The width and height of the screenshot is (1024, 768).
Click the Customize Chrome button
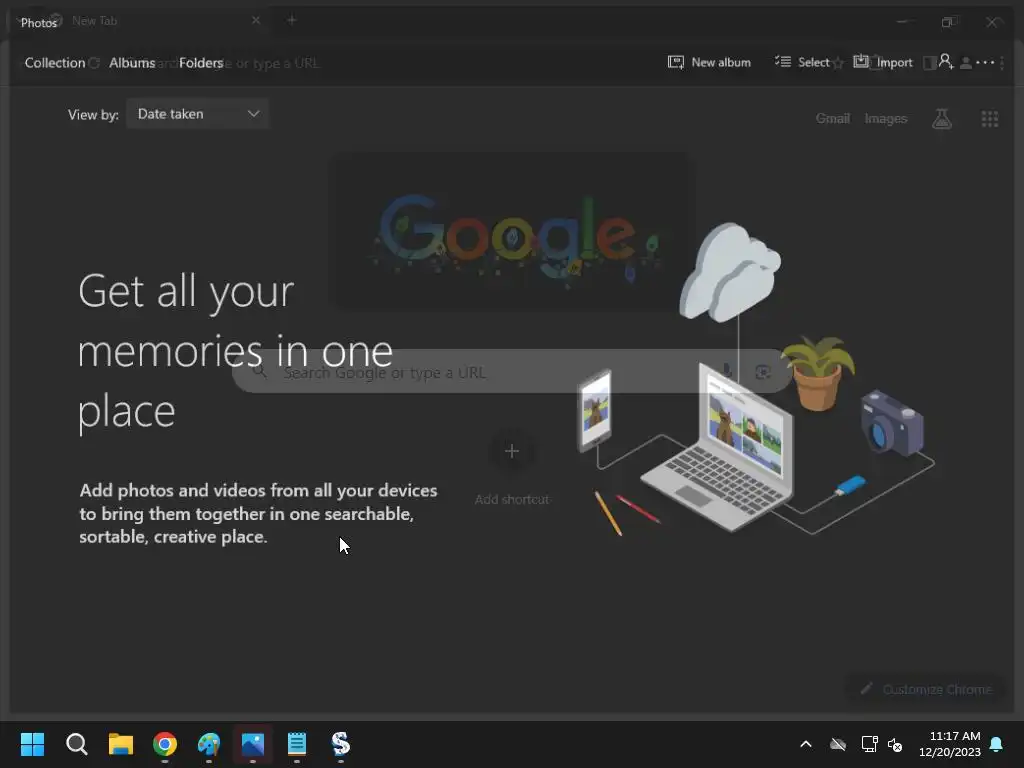[925, 689]
